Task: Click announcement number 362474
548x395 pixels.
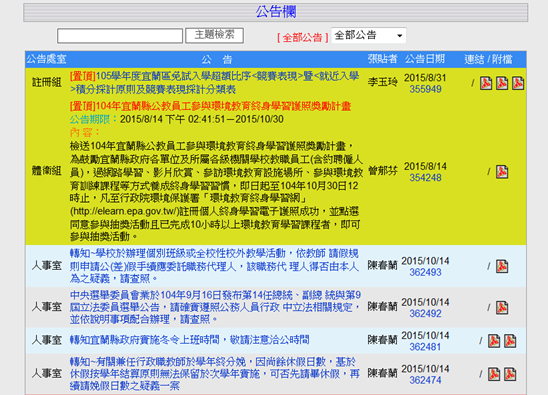Action: click(x=425, y=380)
